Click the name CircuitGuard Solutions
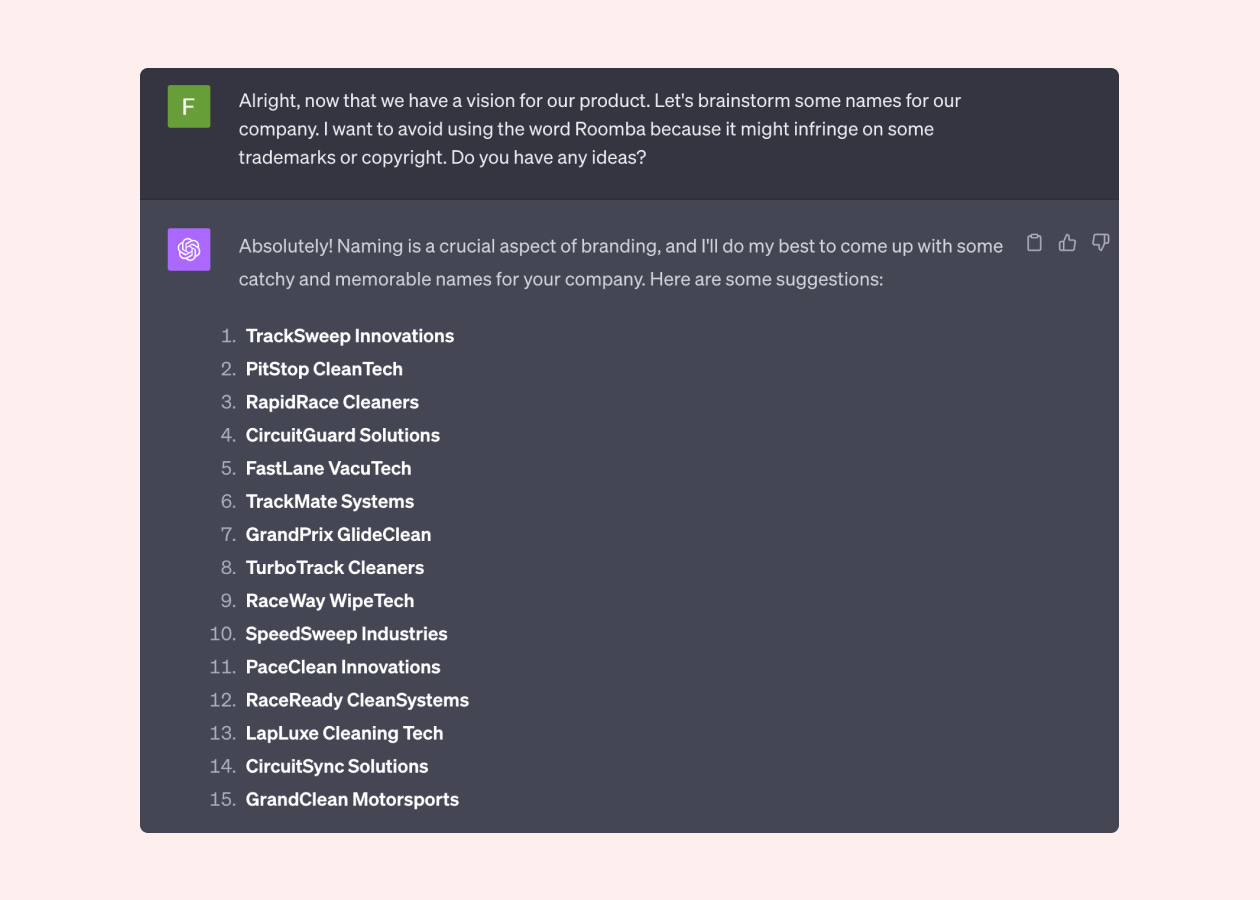The width and height of the screenshot is (1260, 900). (x=343, y=435)
